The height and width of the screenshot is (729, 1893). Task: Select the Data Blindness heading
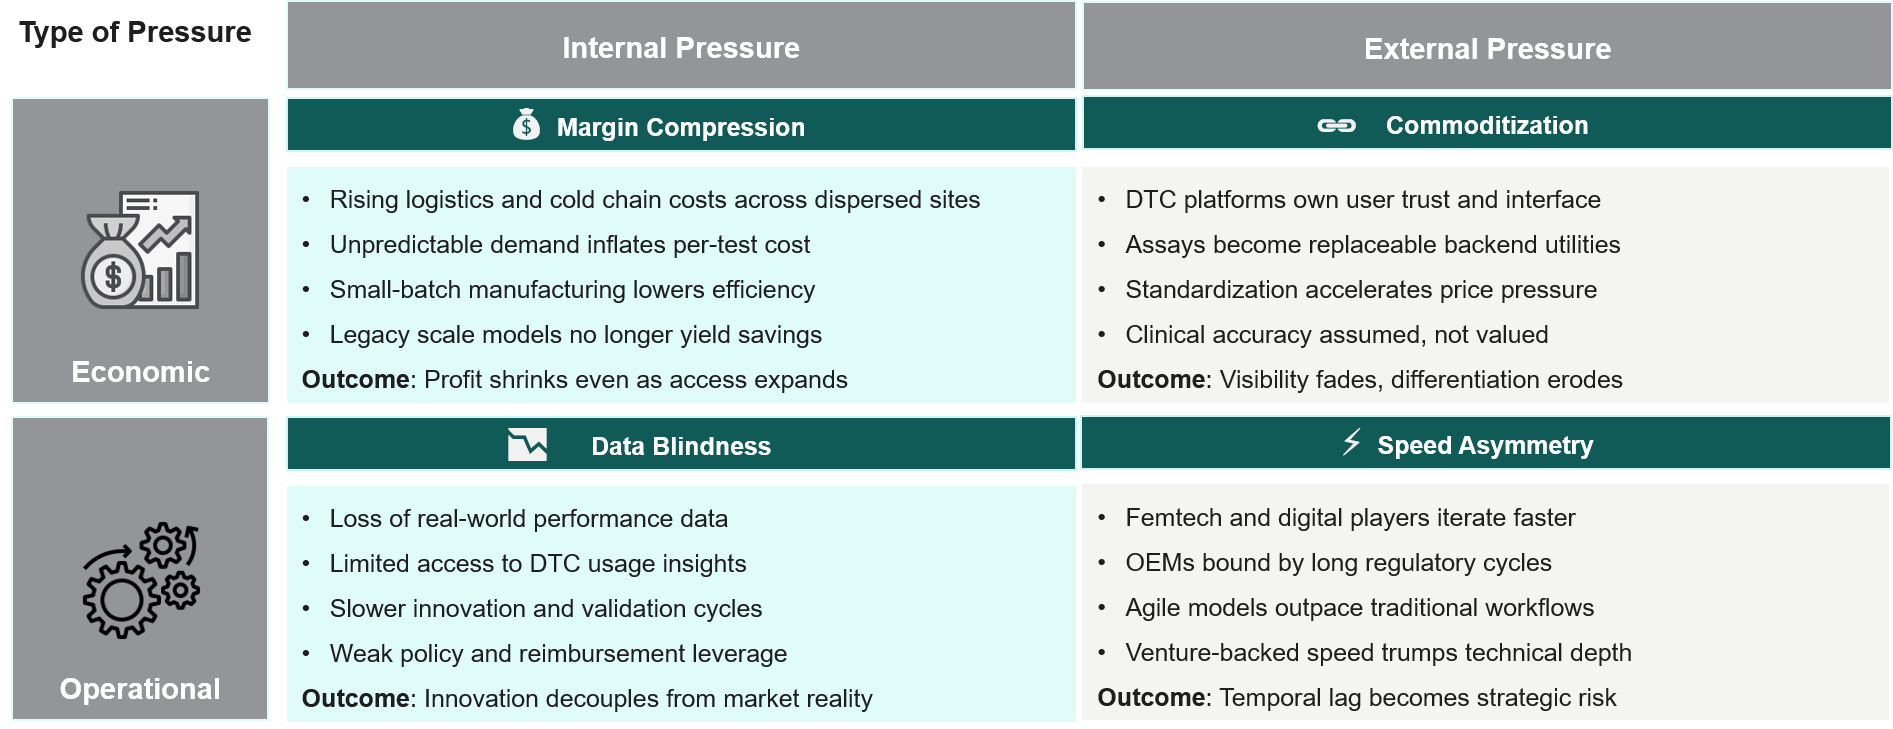pyautogui.click(x=680, y=446)
